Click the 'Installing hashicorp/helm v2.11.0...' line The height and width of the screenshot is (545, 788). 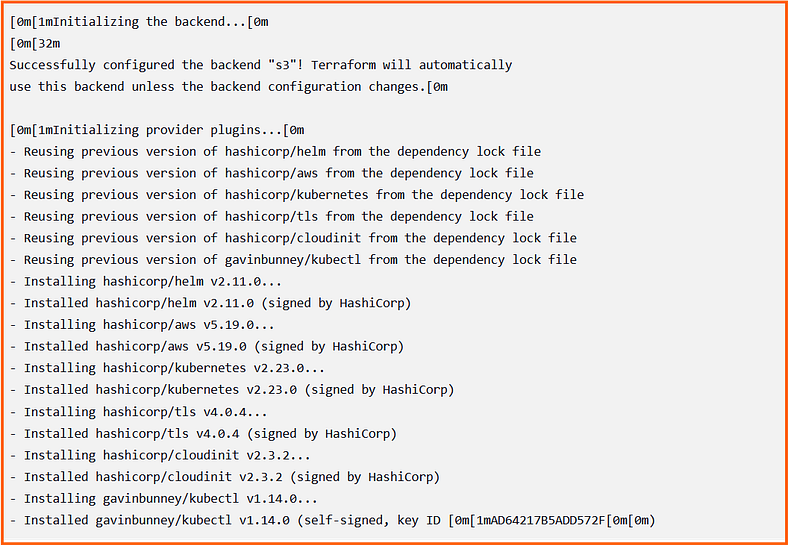tap(142, 282)
